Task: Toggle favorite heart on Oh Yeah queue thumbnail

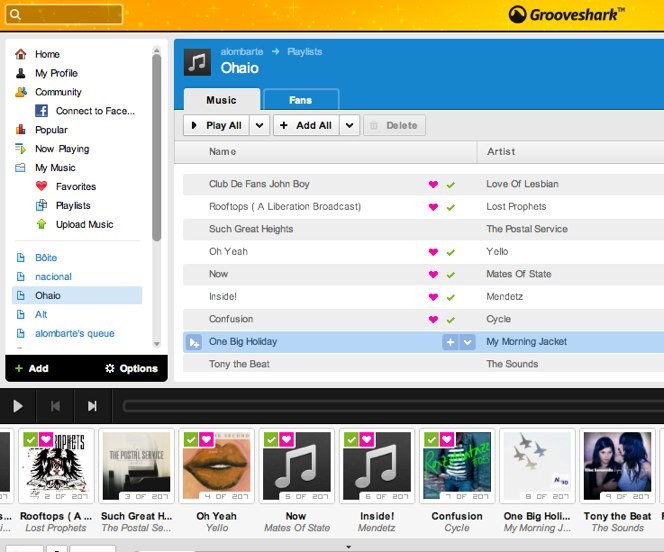Action: point(207,439)
